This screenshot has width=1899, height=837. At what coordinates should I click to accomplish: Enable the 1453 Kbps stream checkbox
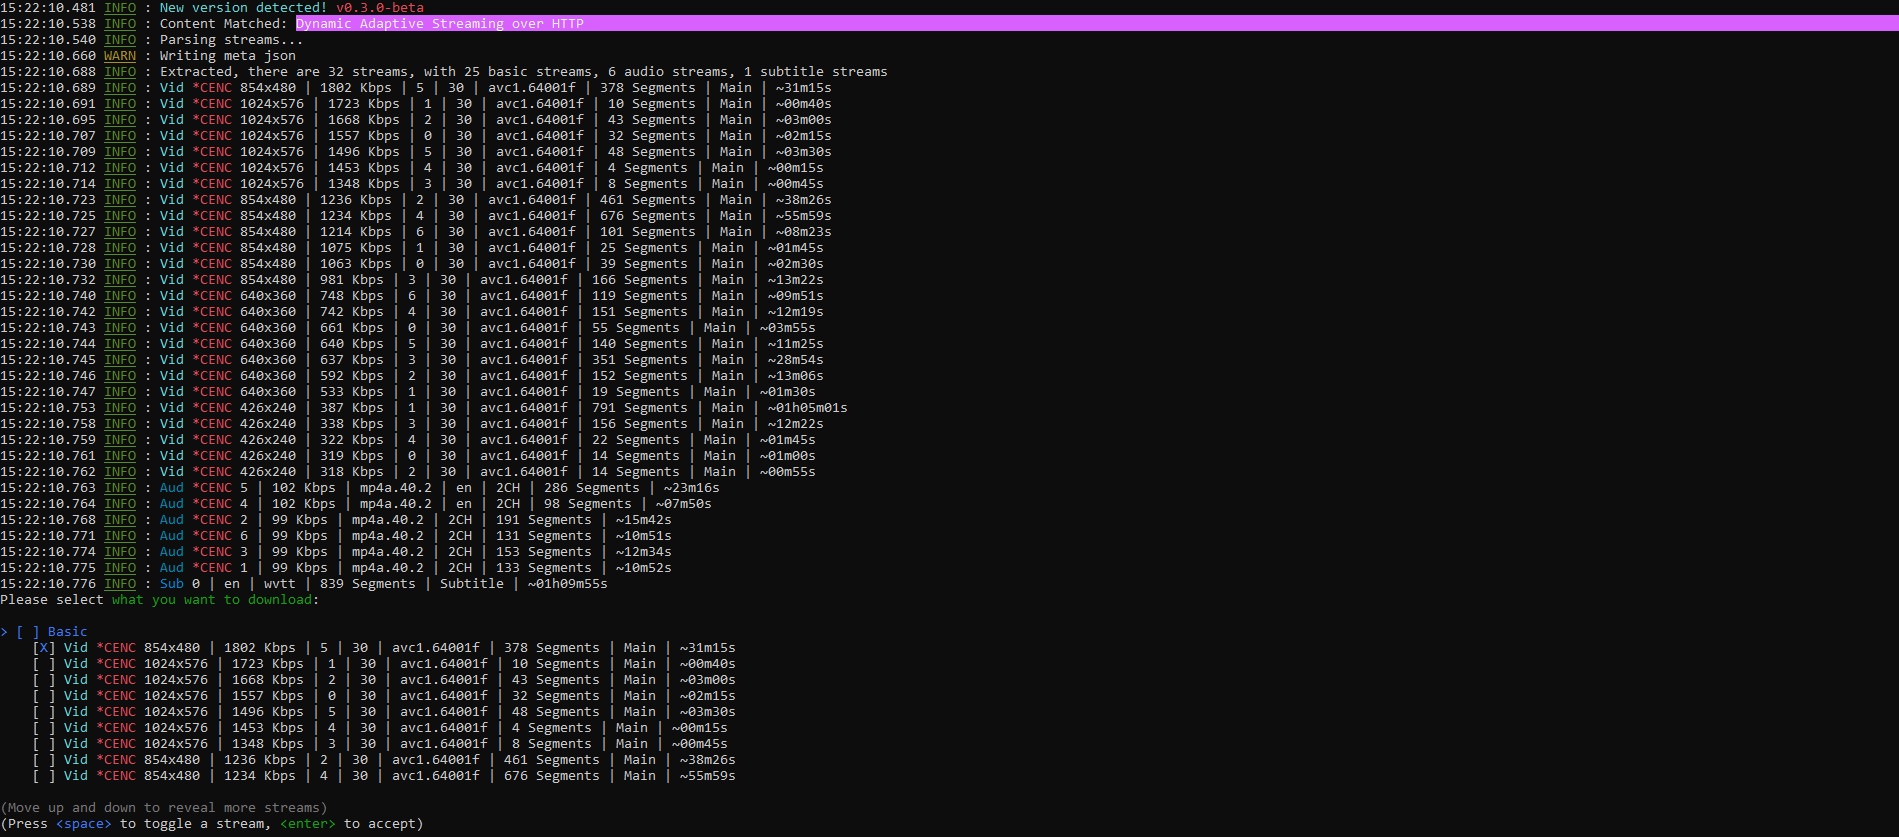click(x=44, y=728)
